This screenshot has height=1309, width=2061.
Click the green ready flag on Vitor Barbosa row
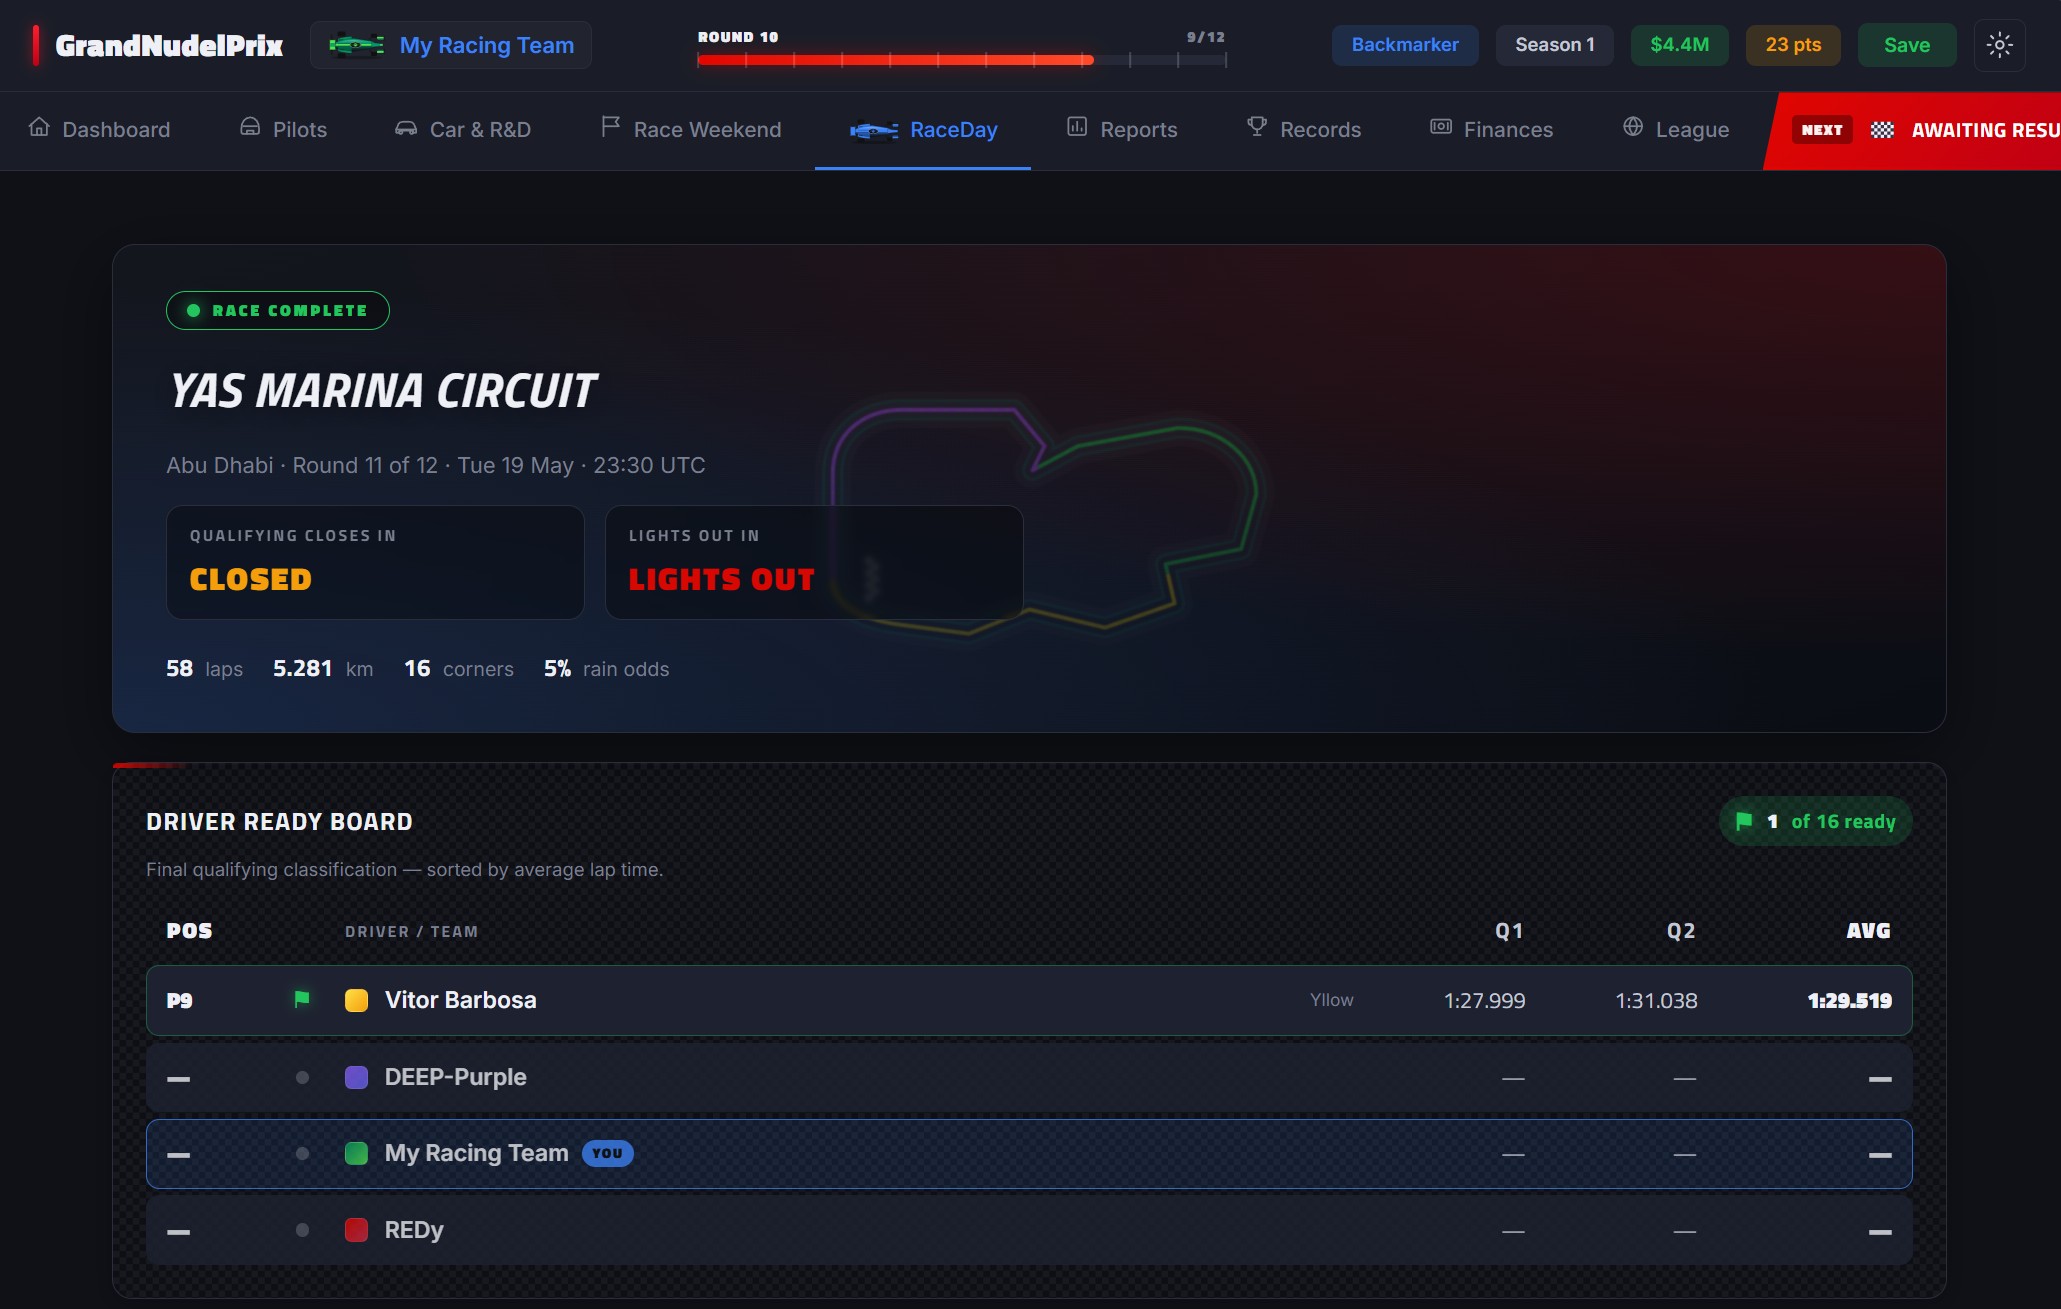point(302,999)
